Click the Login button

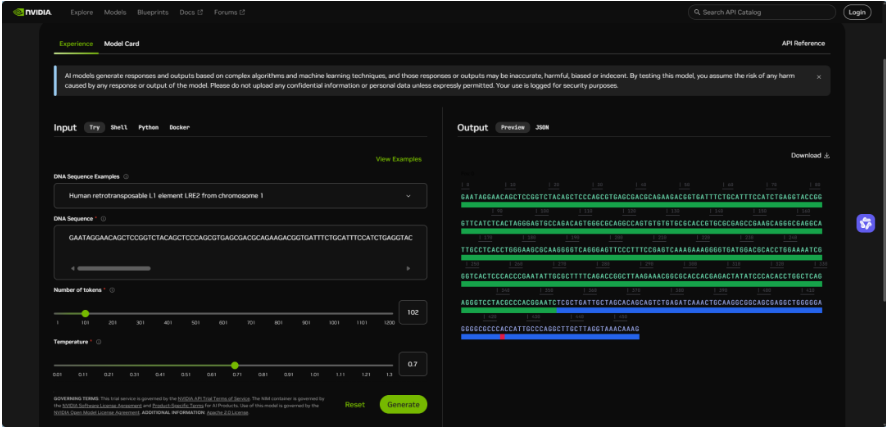(857, 12)
